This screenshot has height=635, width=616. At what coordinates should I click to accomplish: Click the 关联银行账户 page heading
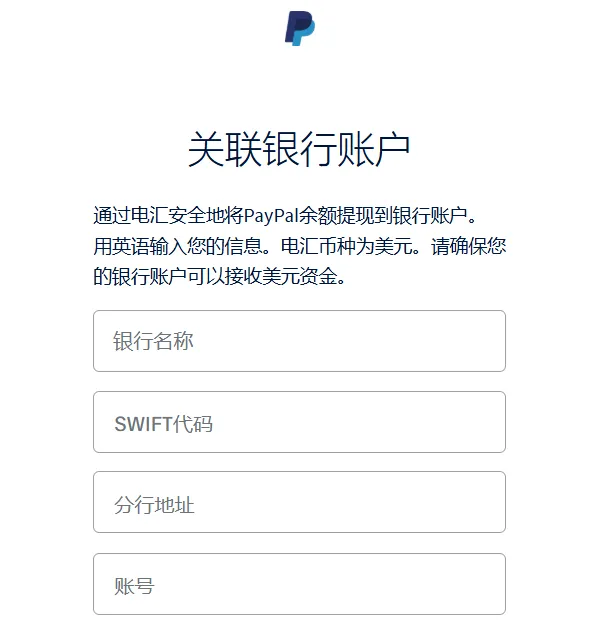coord(299,149)
